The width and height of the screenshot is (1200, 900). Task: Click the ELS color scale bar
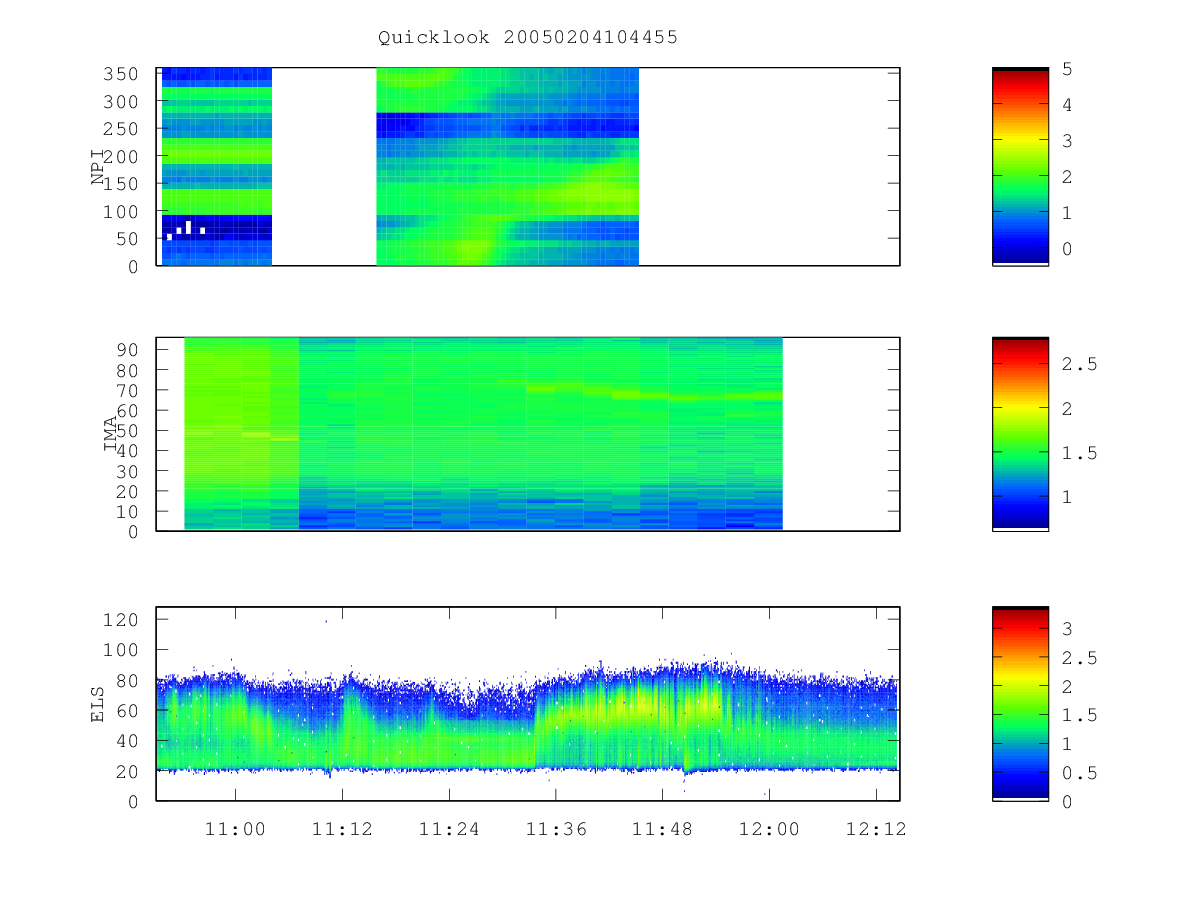point(1020,704)
